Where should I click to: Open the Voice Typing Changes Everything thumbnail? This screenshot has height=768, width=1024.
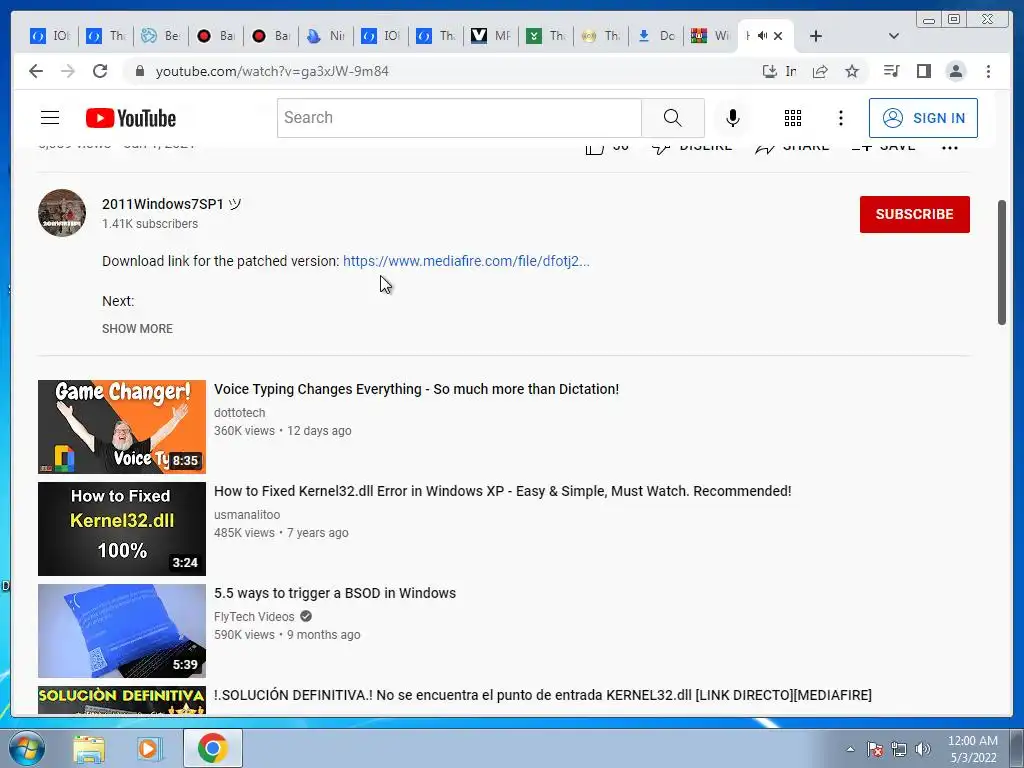coord(121,426)
